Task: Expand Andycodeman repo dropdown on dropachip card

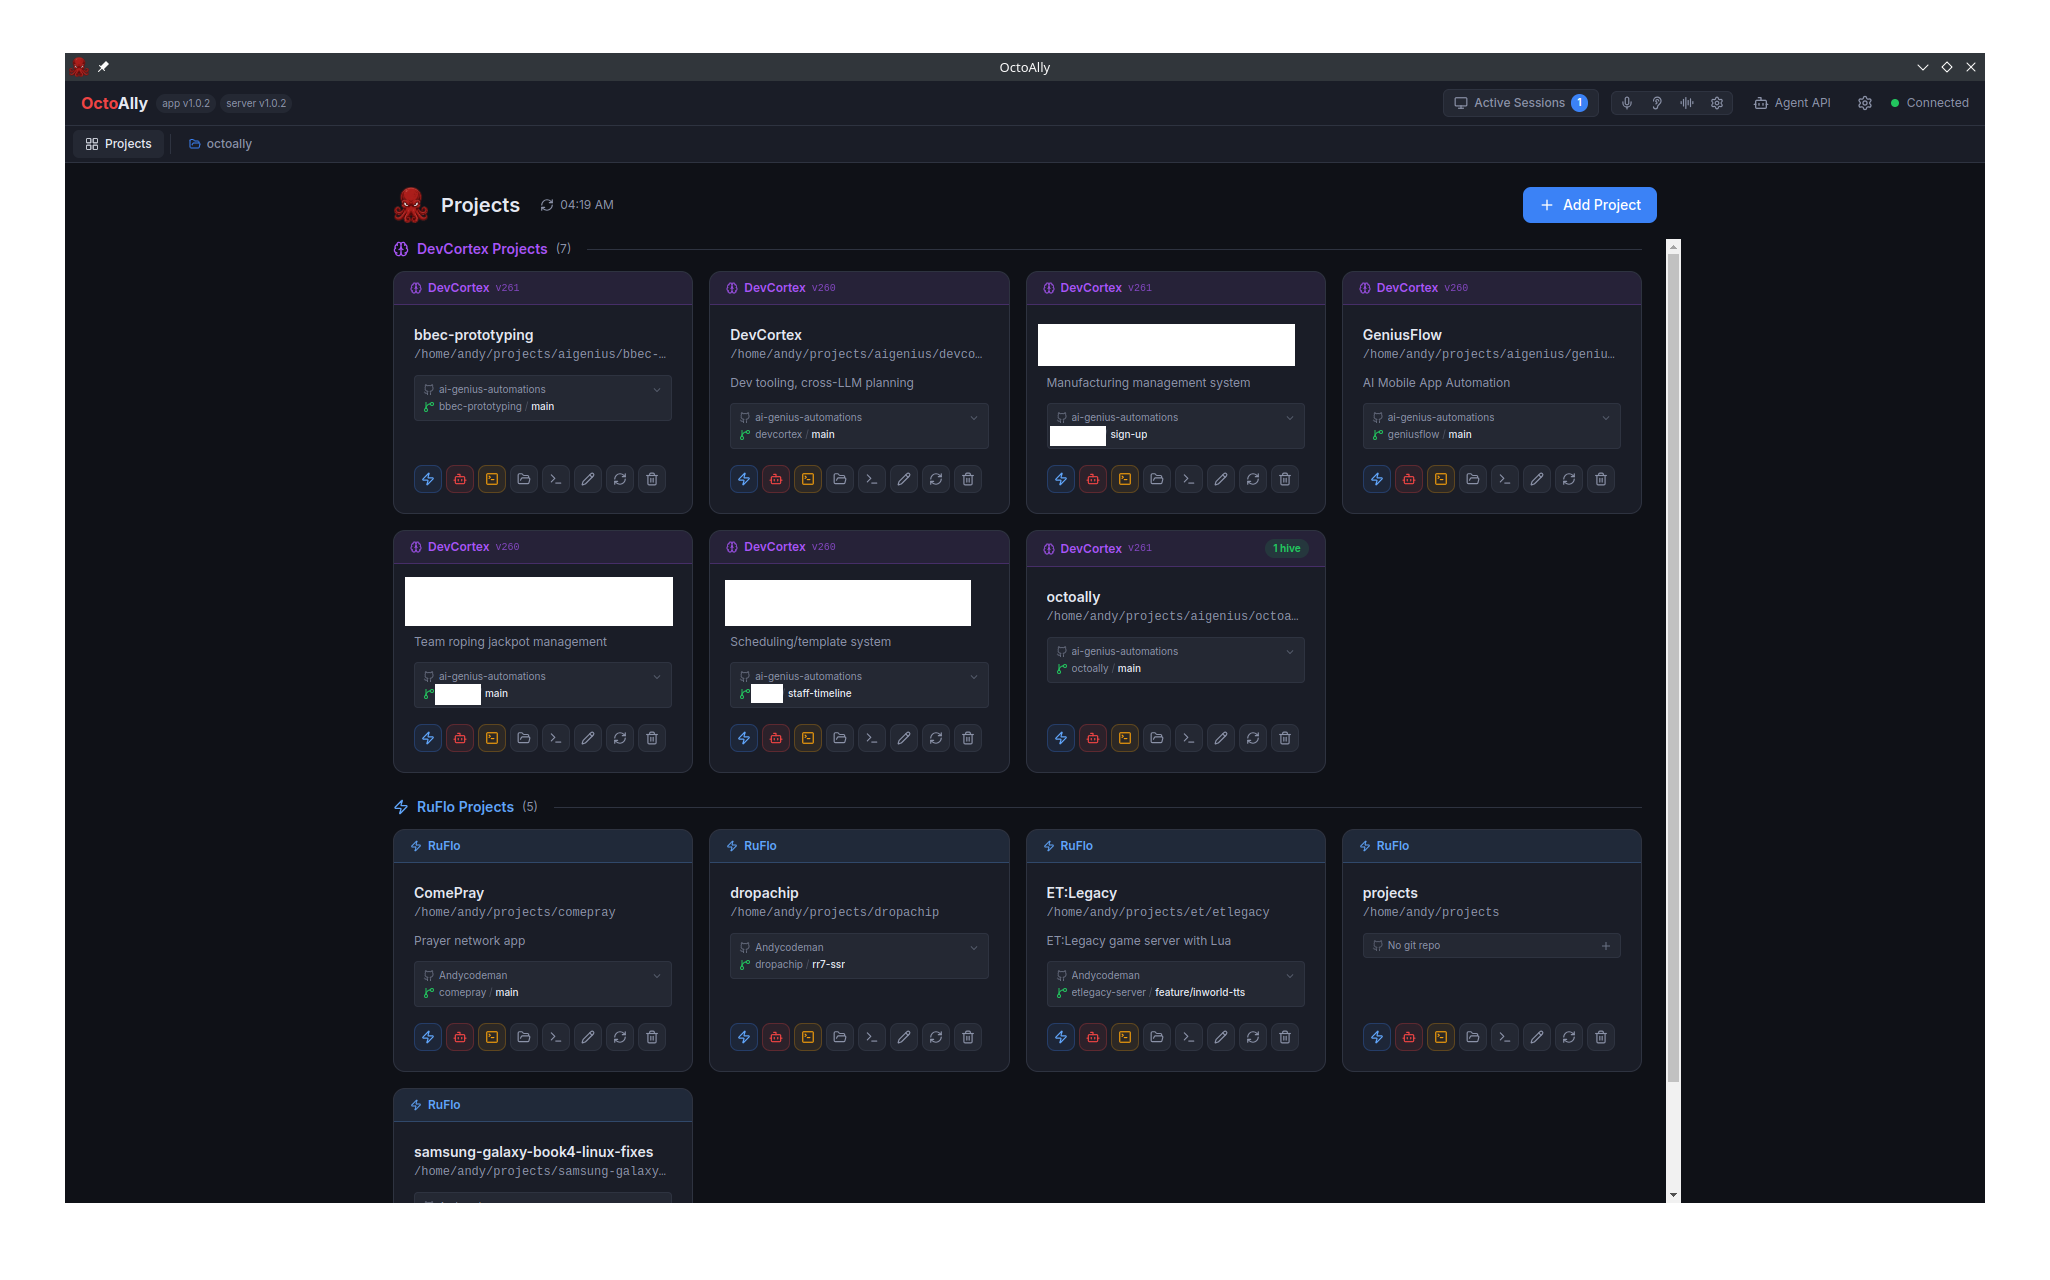Action: click(974, 948)
